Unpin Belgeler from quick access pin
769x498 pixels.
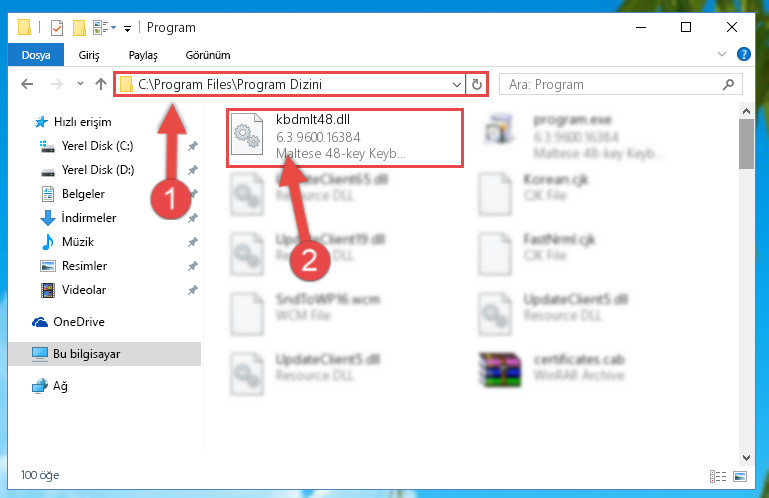193,194
